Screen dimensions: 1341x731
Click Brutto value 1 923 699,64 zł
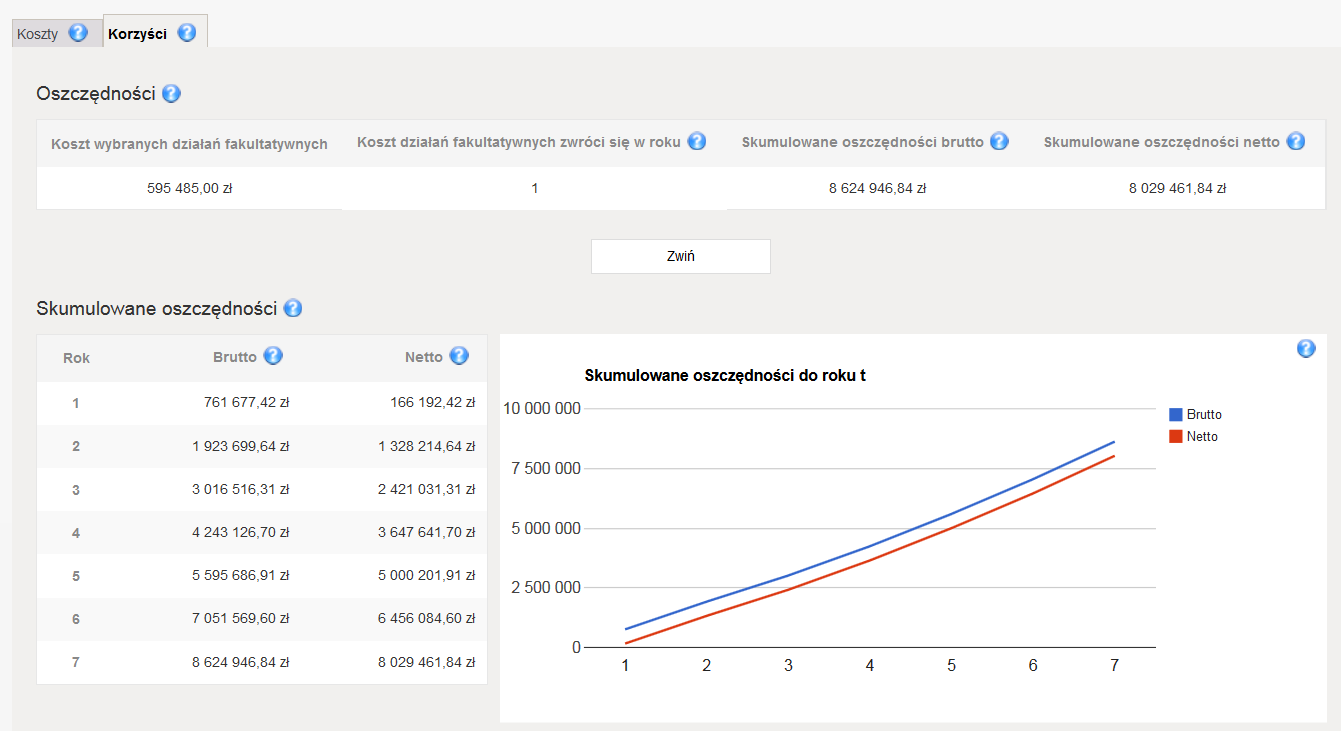pos(241,446)
